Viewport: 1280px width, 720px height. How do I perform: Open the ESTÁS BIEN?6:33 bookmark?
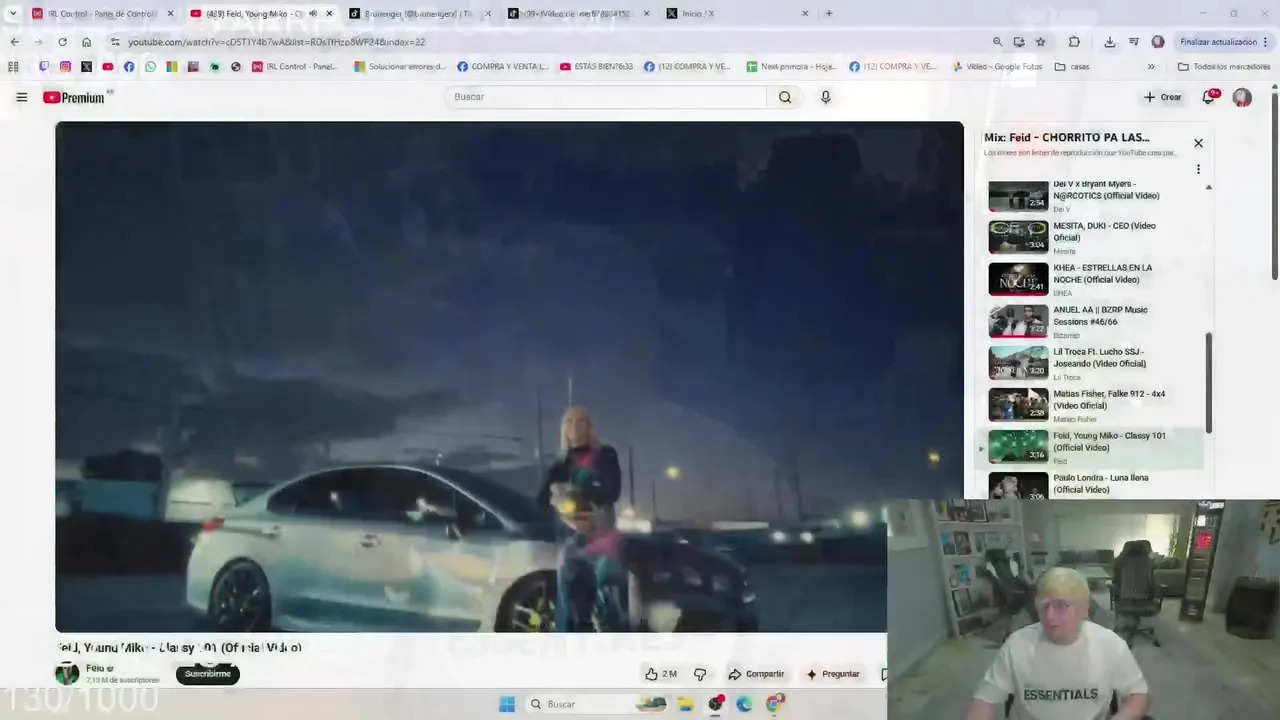pos(596,67)
